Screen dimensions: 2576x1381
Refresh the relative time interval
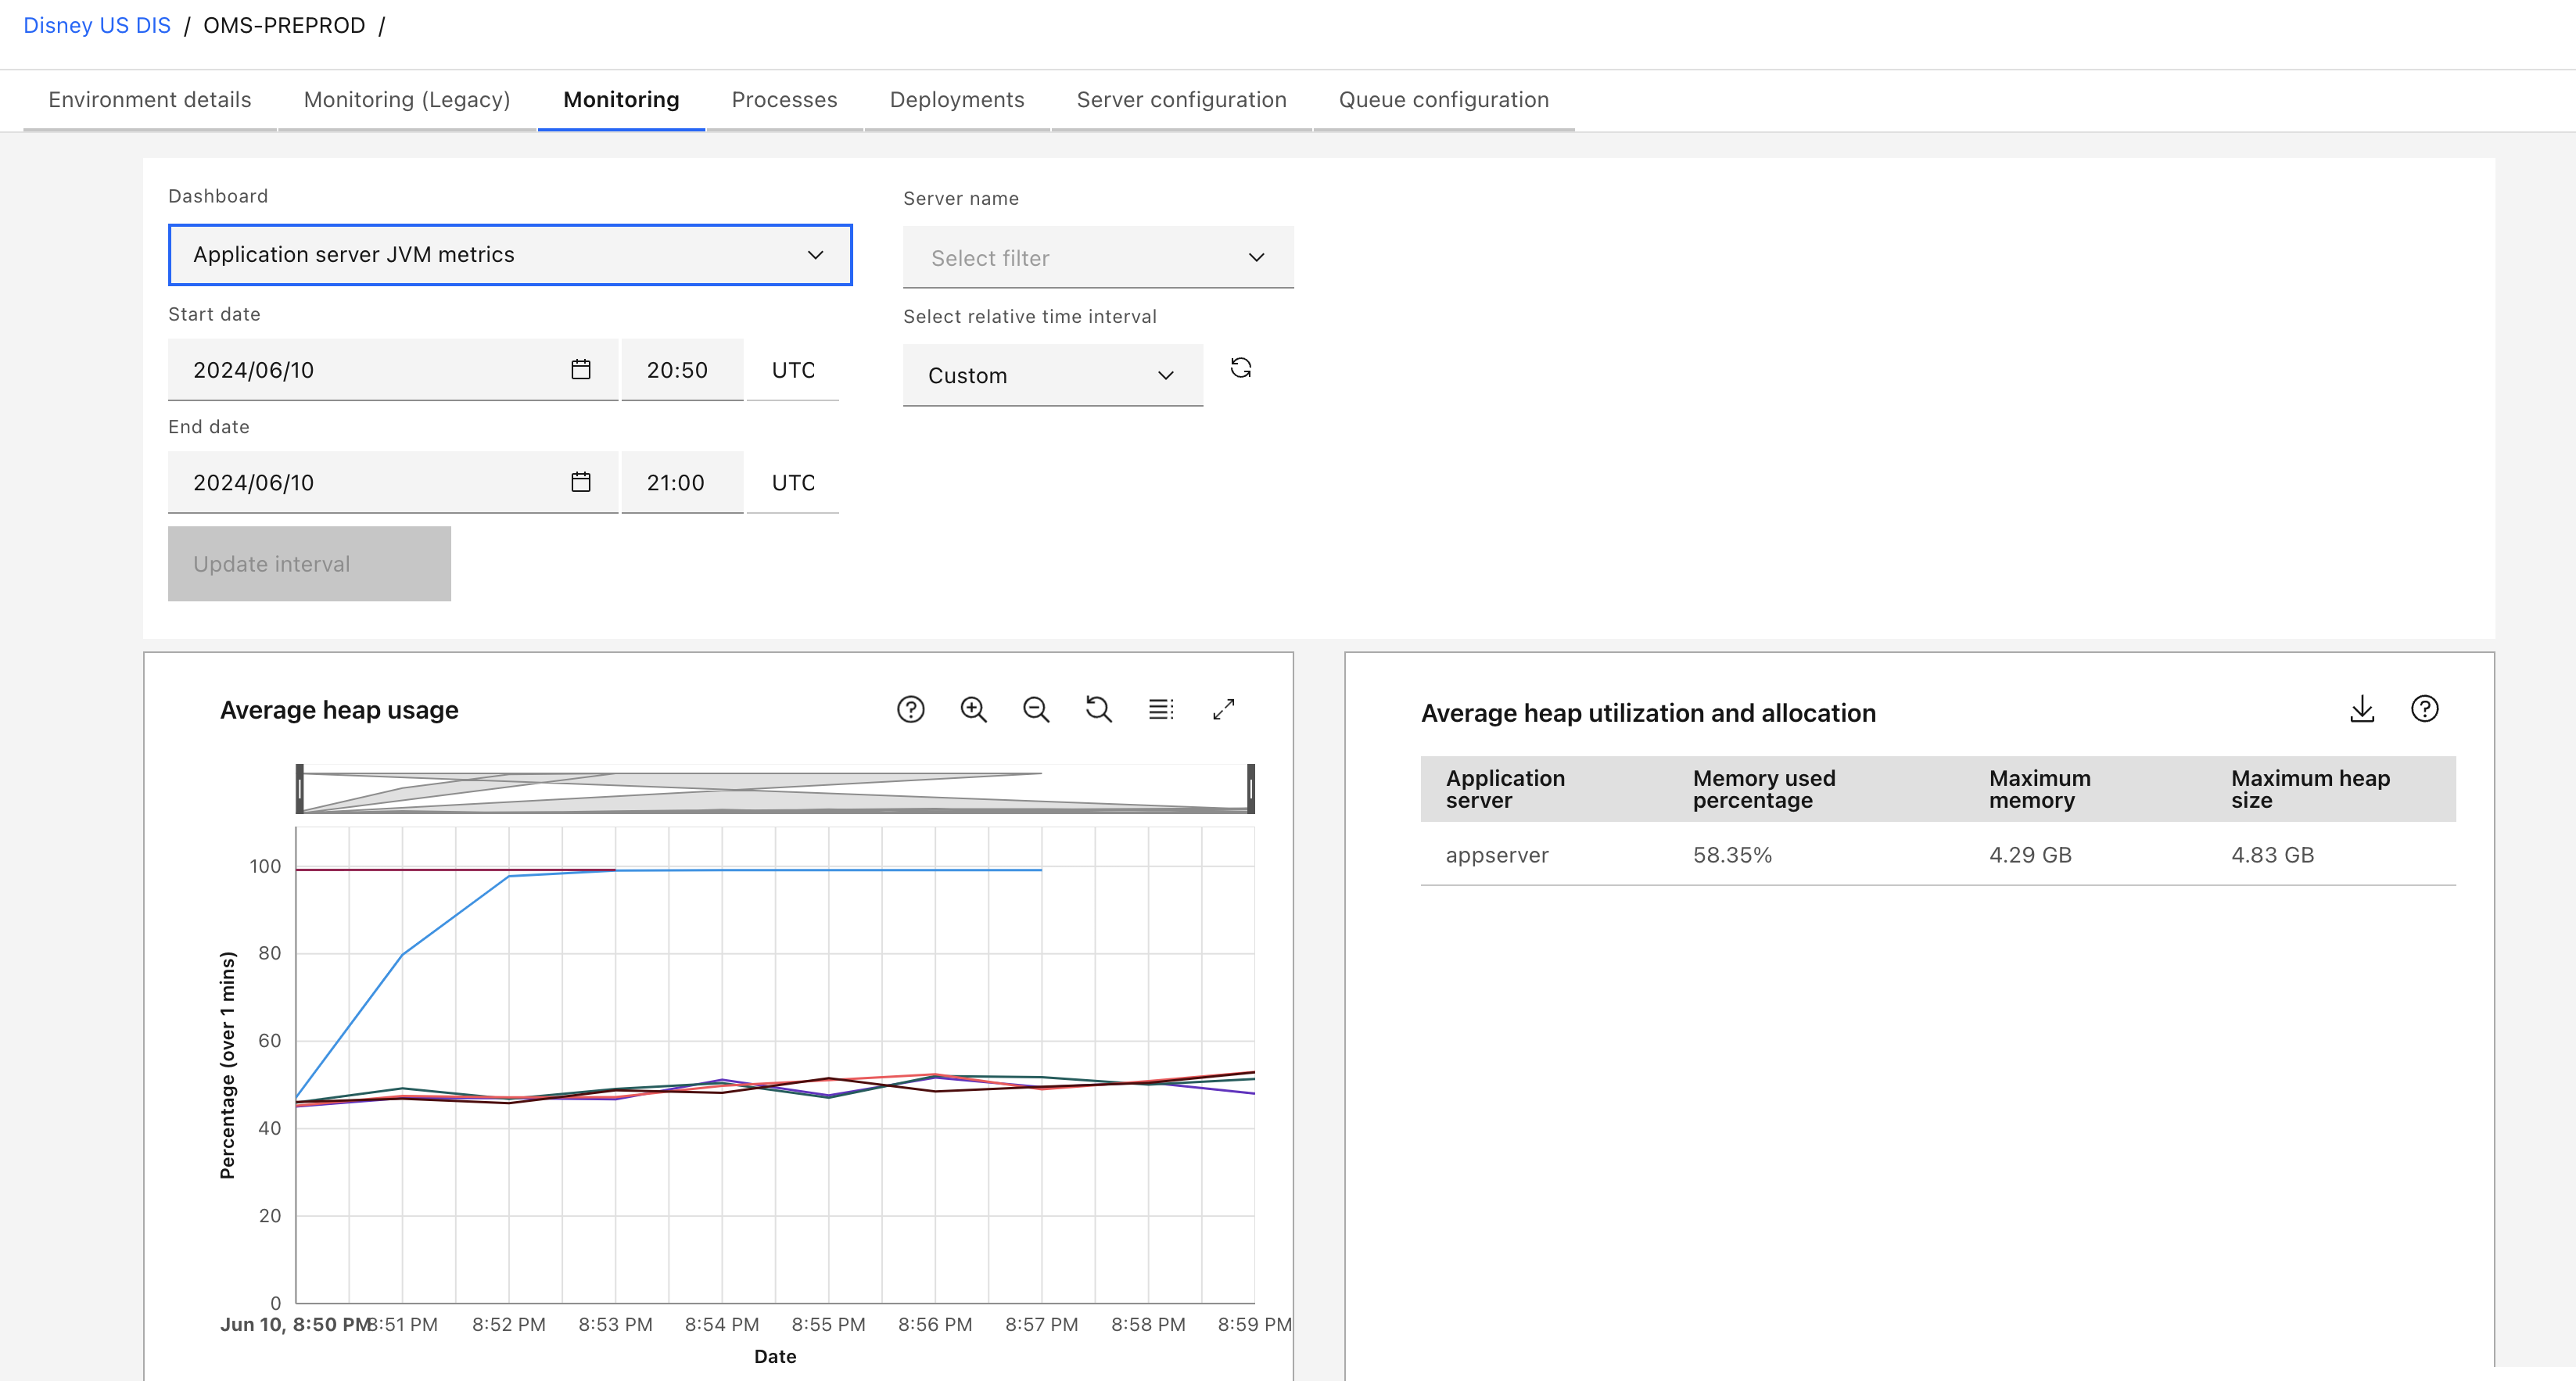[x=1241, y=368]
